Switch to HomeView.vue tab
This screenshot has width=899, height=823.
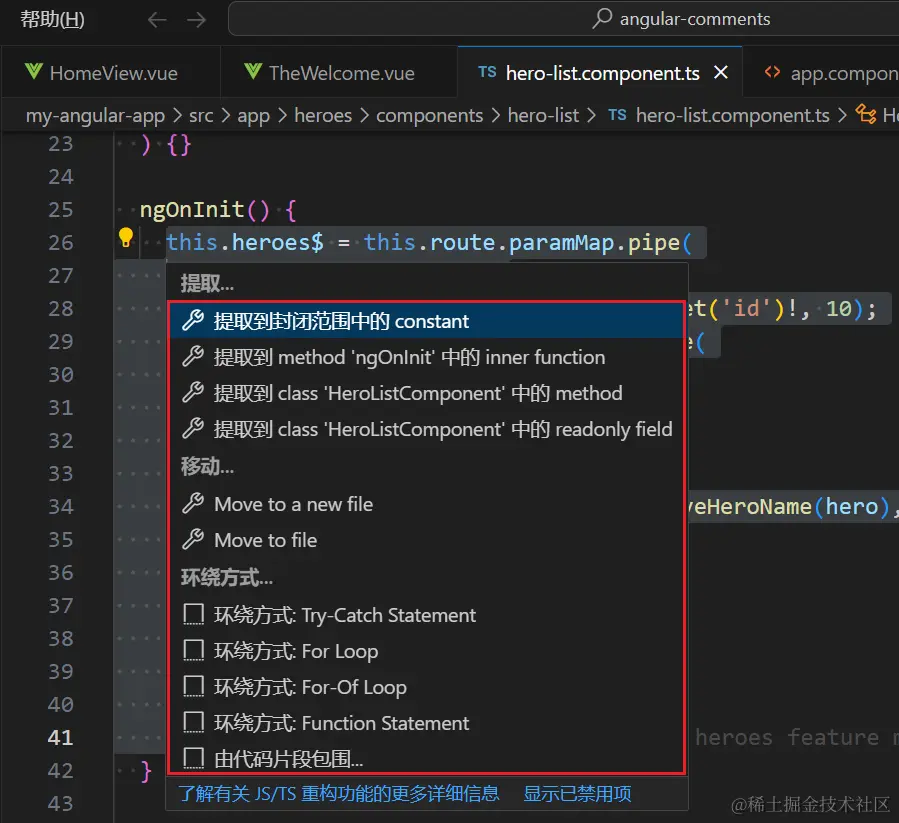click(111, 72)
